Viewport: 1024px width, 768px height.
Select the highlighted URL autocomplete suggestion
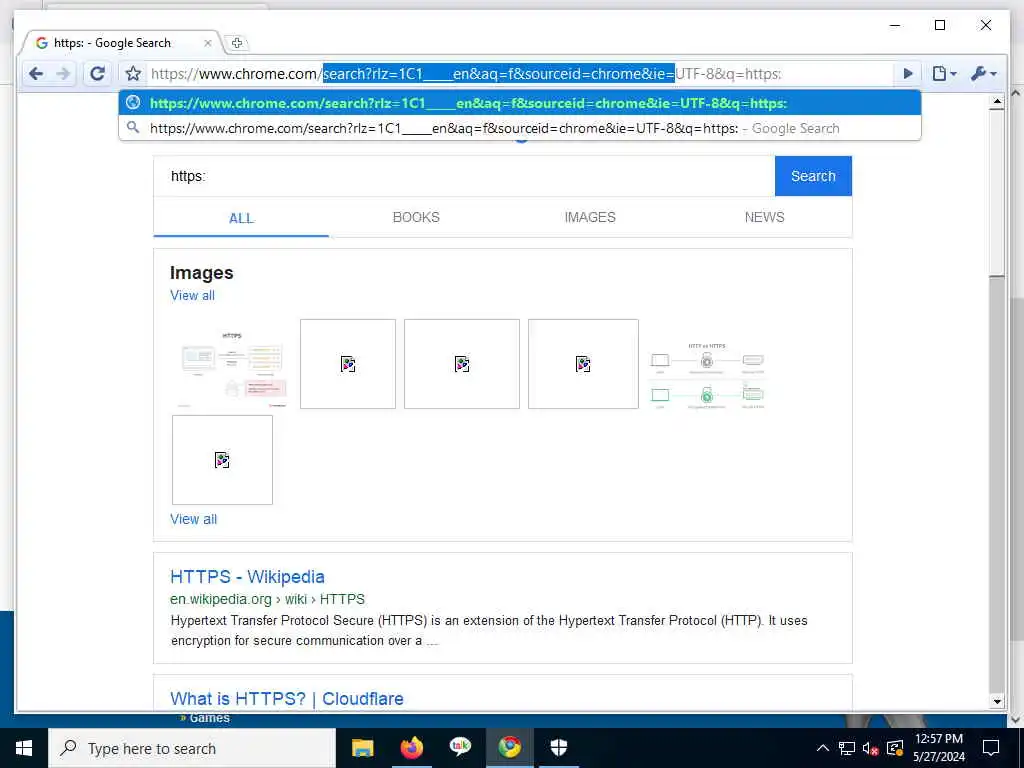point(520,103)
